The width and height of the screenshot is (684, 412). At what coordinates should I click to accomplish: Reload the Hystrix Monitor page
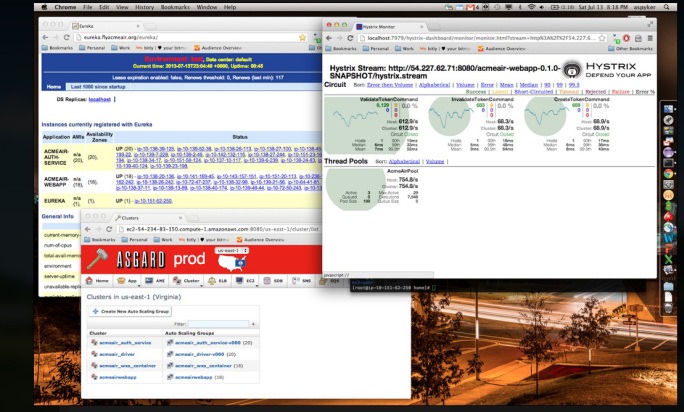(350, 38)
